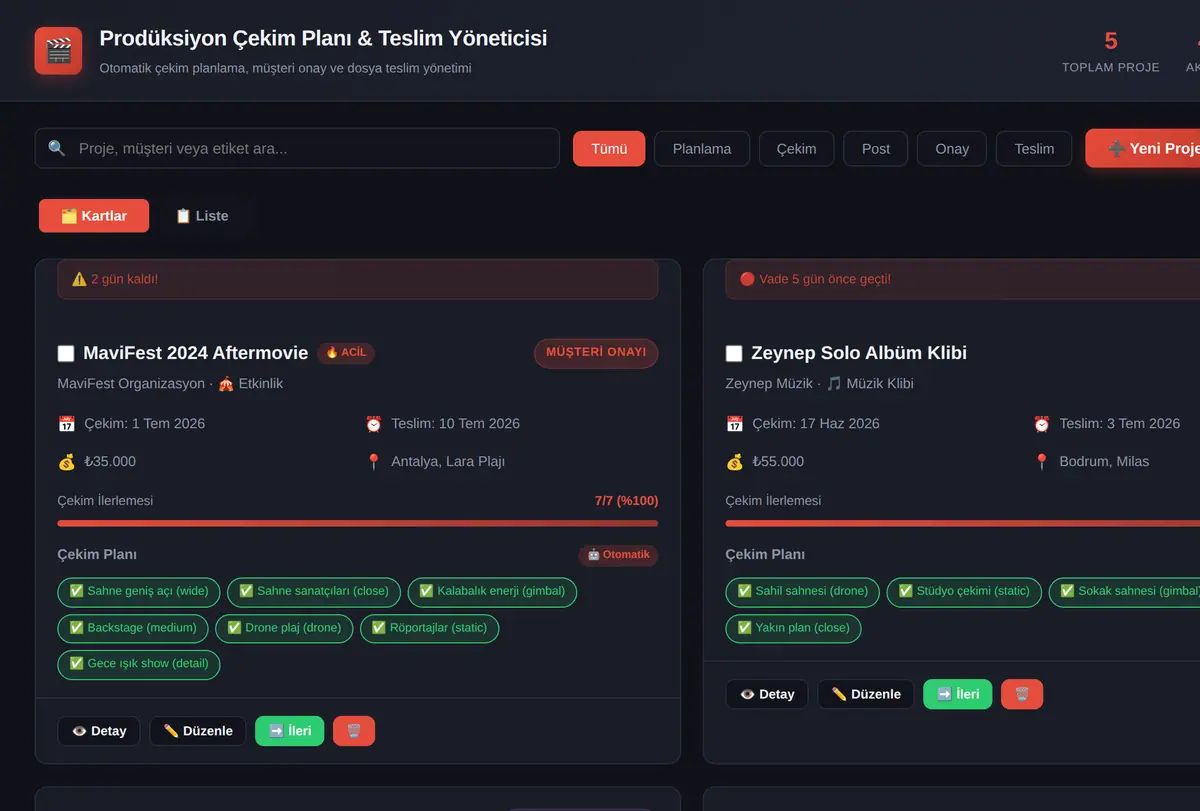1200x811 pixels.
Task: Focus the project search input field
Action: [x=297, y=148]
